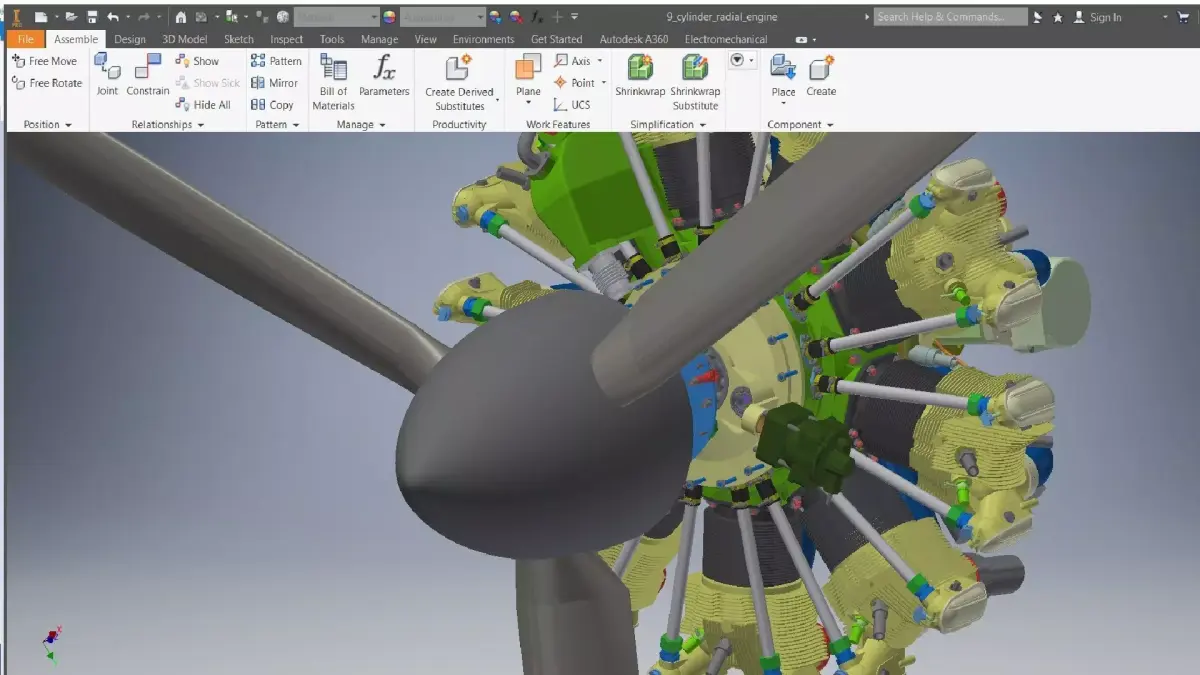
Task: Switch to the View tab
Action: (x=426, y=39)
